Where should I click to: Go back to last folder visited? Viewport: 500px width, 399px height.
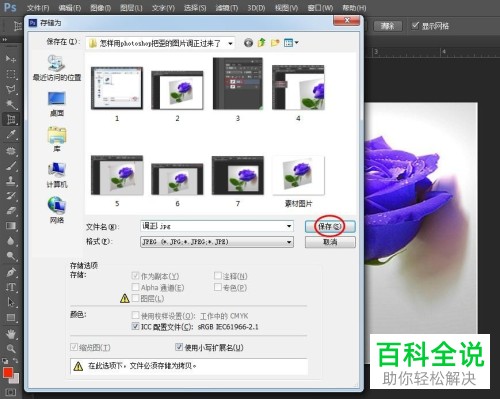(x=248, y=43)
